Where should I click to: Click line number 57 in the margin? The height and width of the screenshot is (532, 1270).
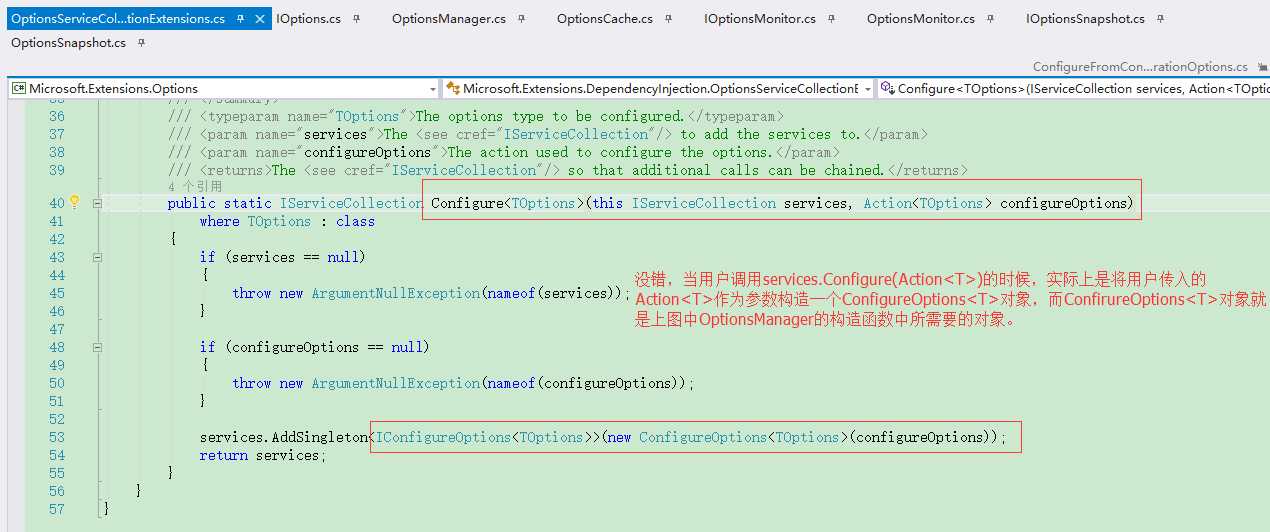pos(56,509)
